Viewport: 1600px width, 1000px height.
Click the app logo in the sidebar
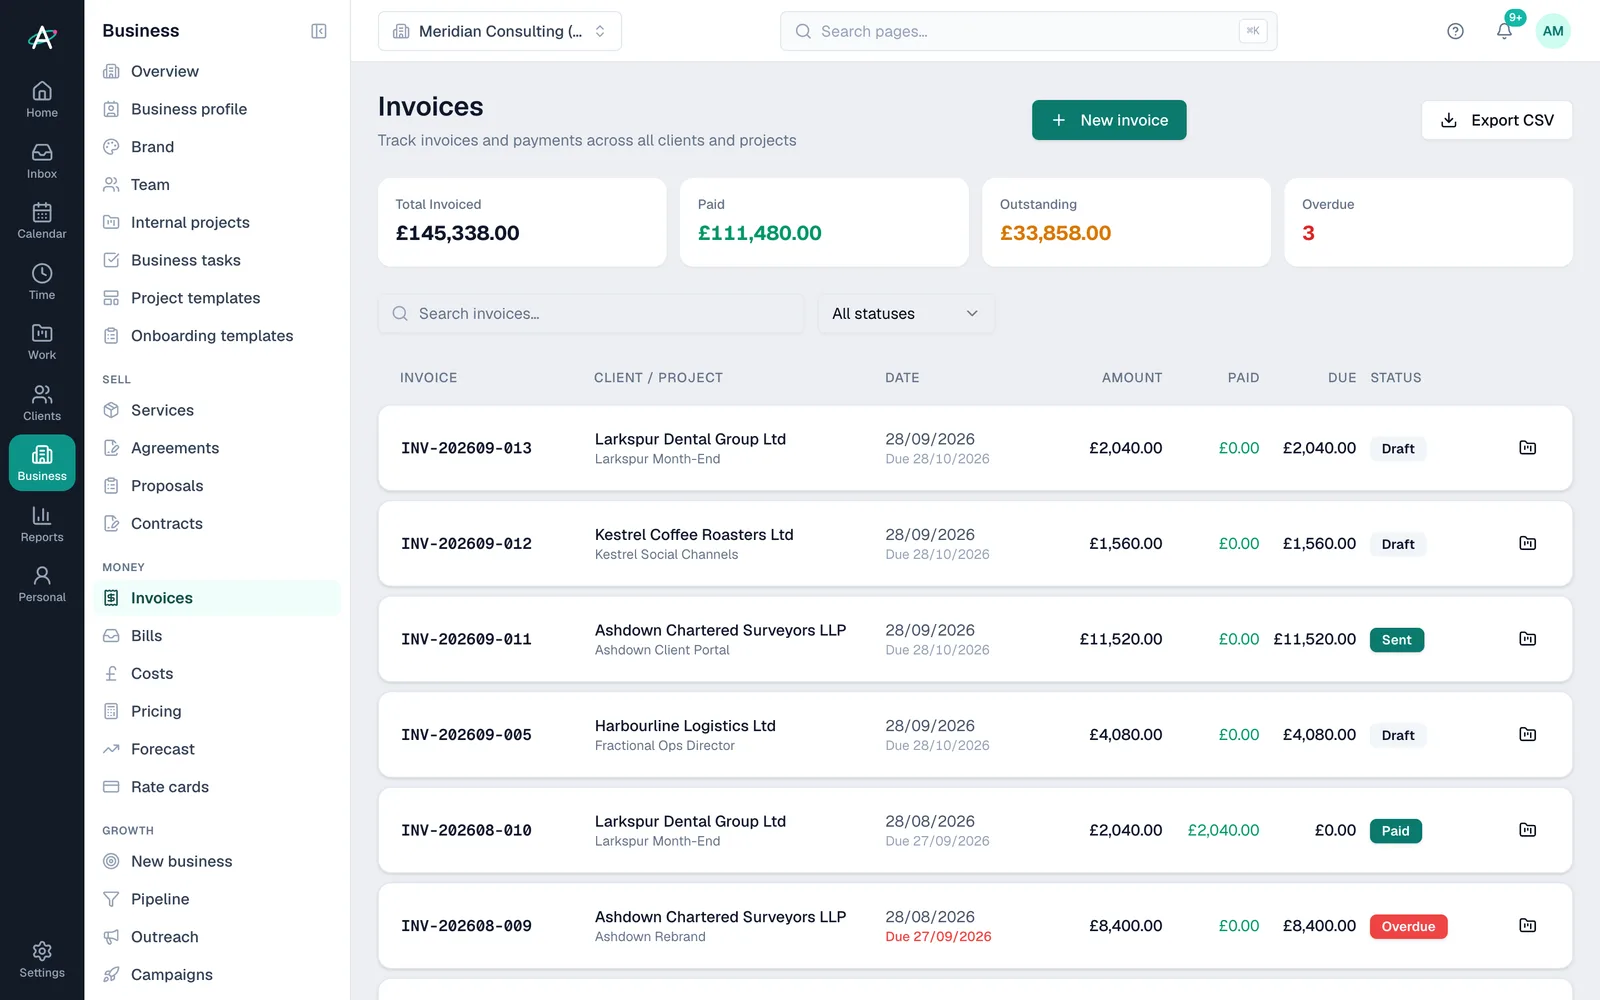point(42,37)
